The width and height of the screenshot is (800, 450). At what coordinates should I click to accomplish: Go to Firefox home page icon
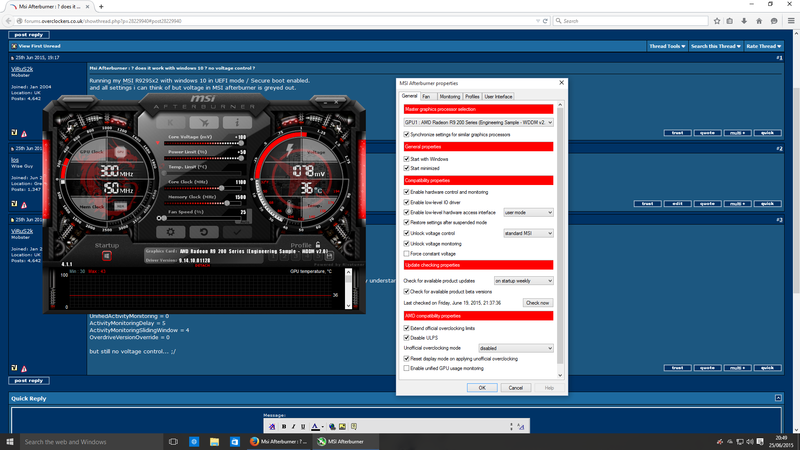(x=759, y=21)
